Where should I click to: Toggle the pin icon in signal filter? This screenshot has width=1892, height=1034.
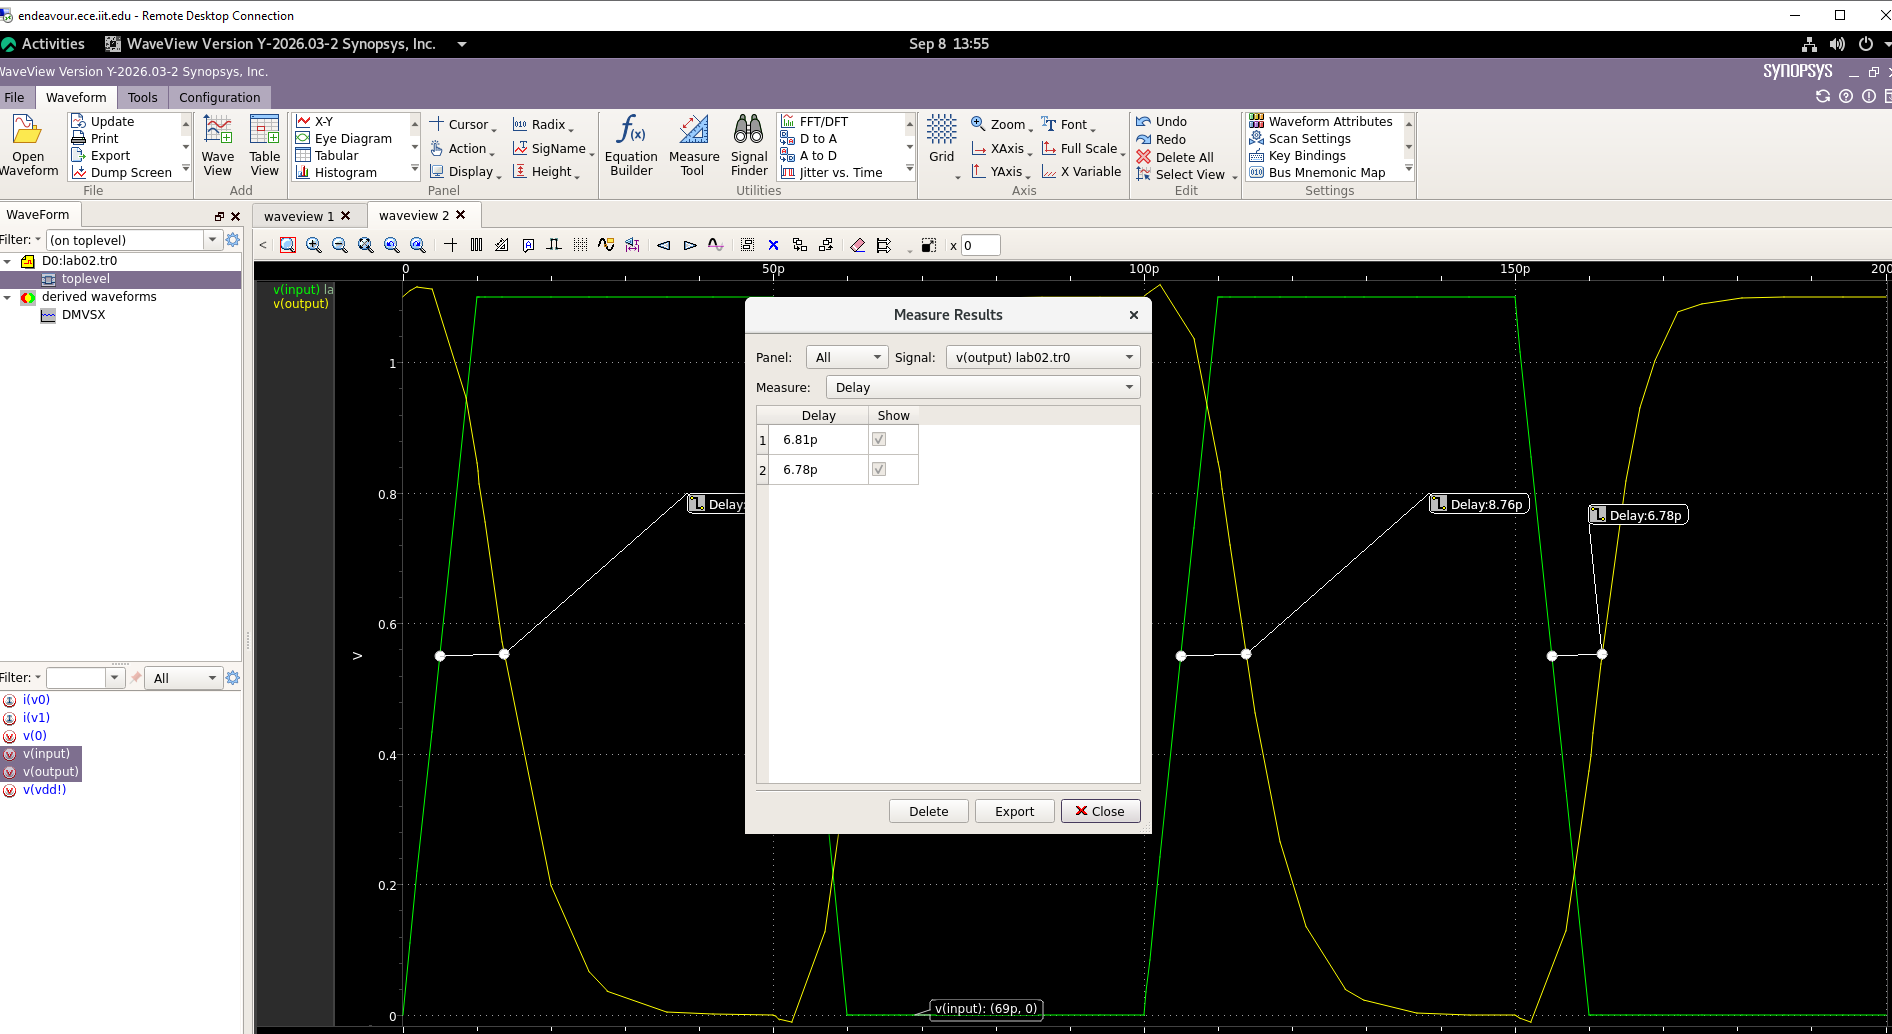point(136,678)
